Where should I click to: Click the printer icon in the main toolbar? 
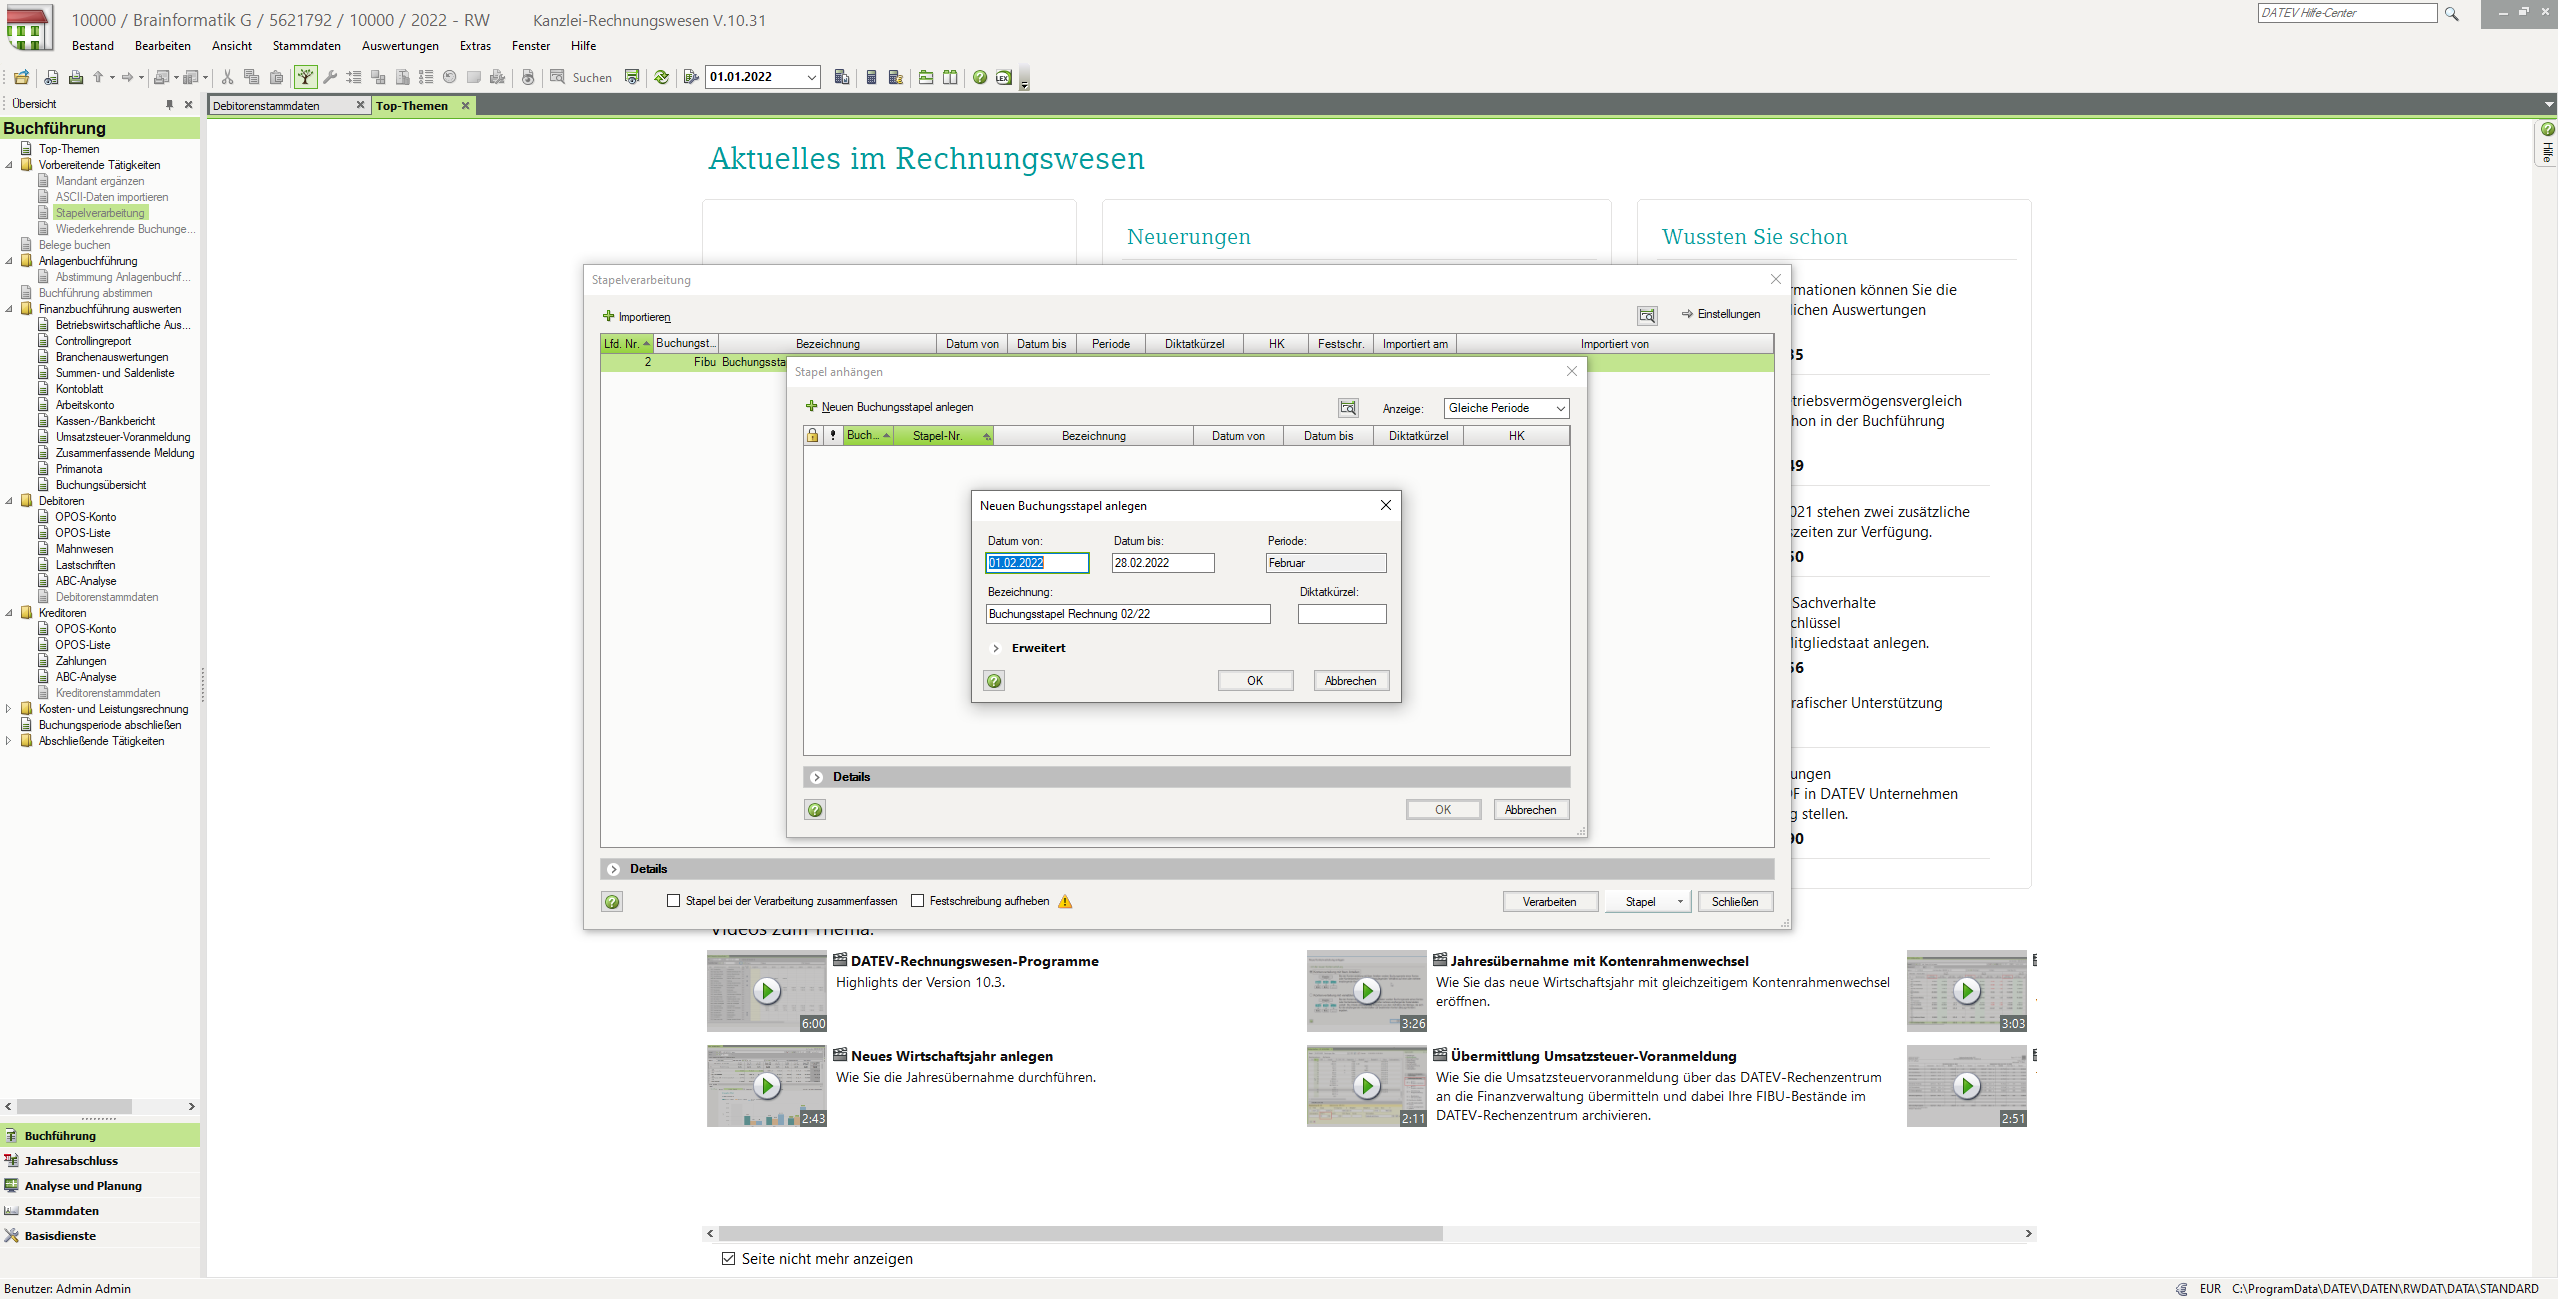click(x=76, y=77)
